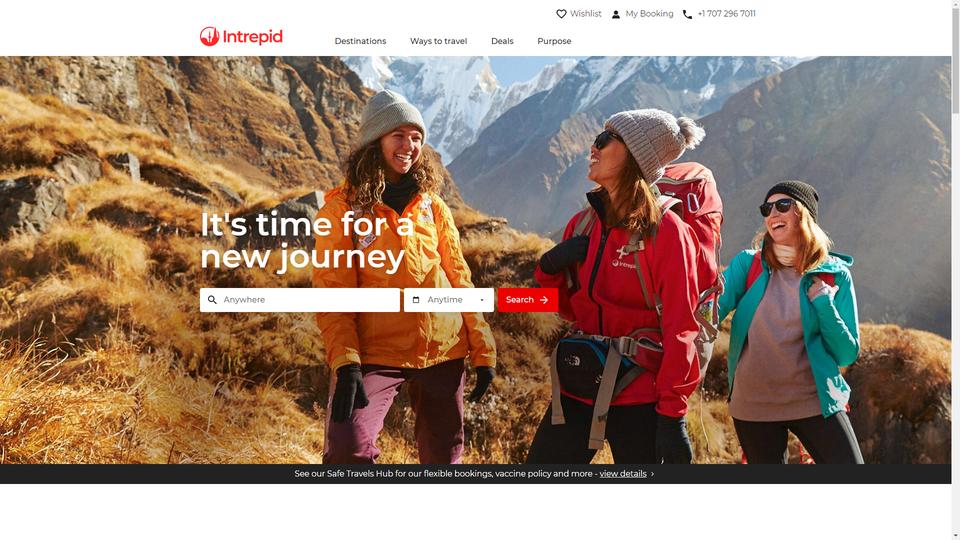Click the magnifying glass in Anywhere field
This screenshot has width=960, height=540.
tap(212, 300)
